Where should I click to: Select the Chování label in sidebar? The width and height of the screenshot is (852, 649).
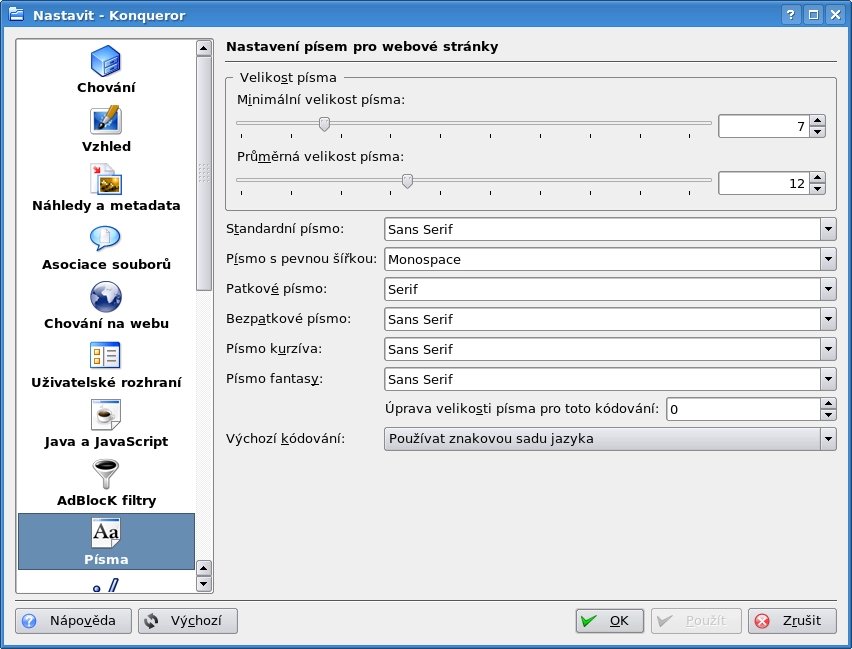[106, 88]
